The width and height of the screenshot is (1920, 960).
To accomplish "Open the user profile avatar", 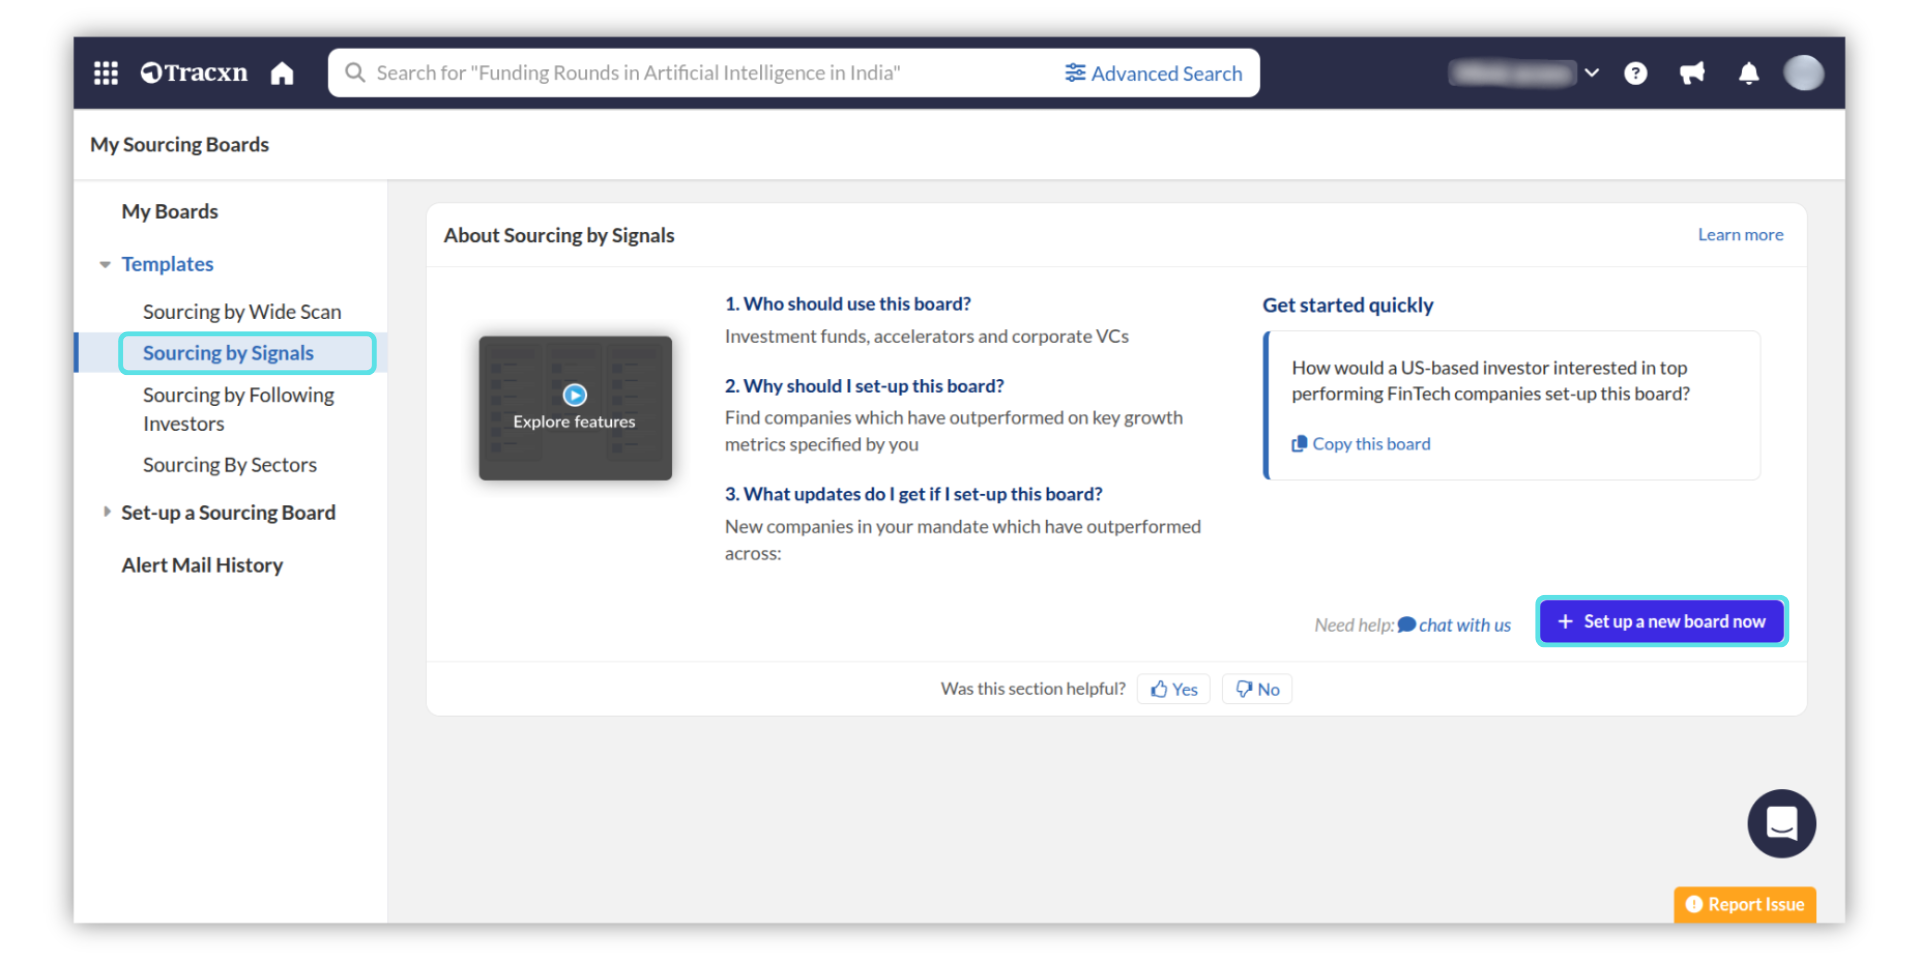I will 1803,73.
